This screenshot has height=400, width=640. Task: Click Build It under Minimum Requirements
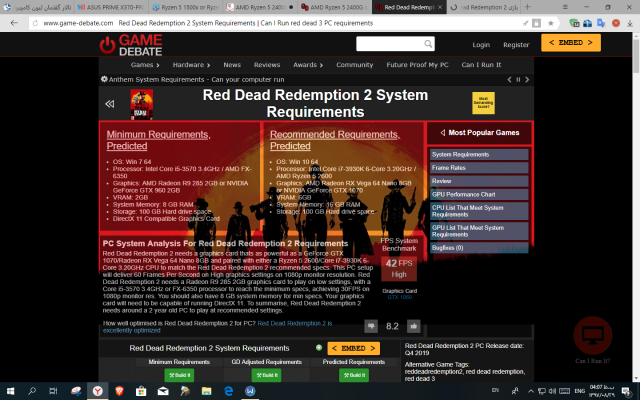179,375
